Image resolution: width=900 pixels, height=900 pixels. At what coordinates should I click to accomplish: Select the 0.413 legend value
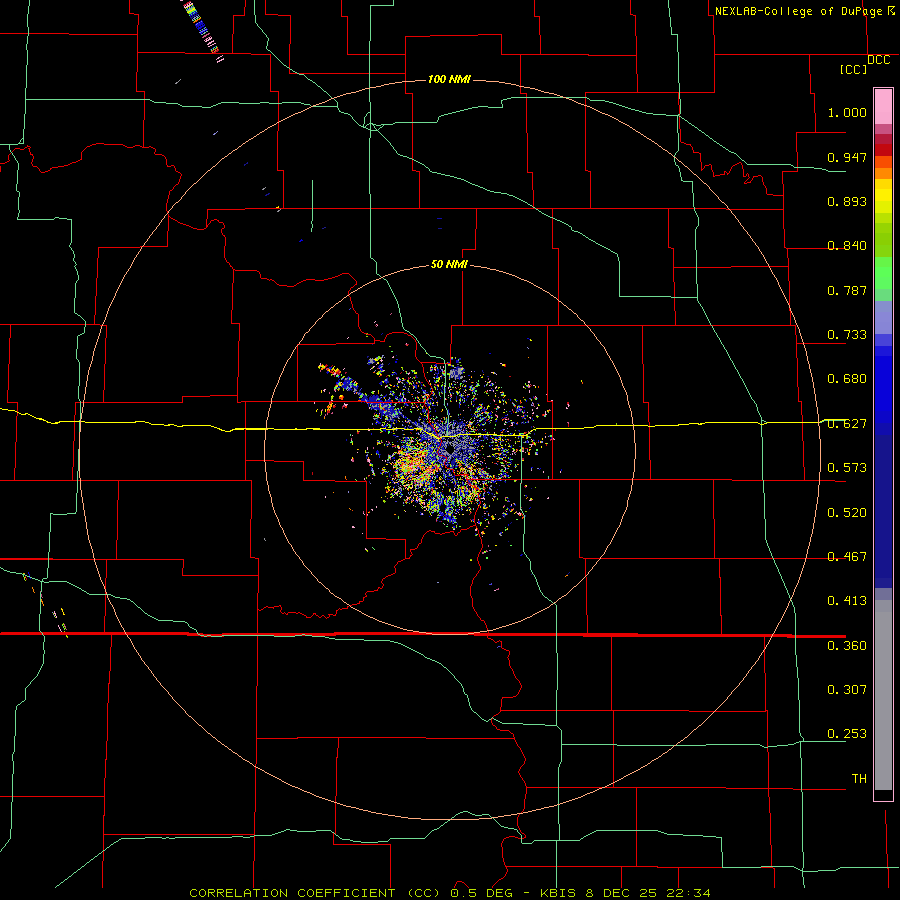[847, 601]
